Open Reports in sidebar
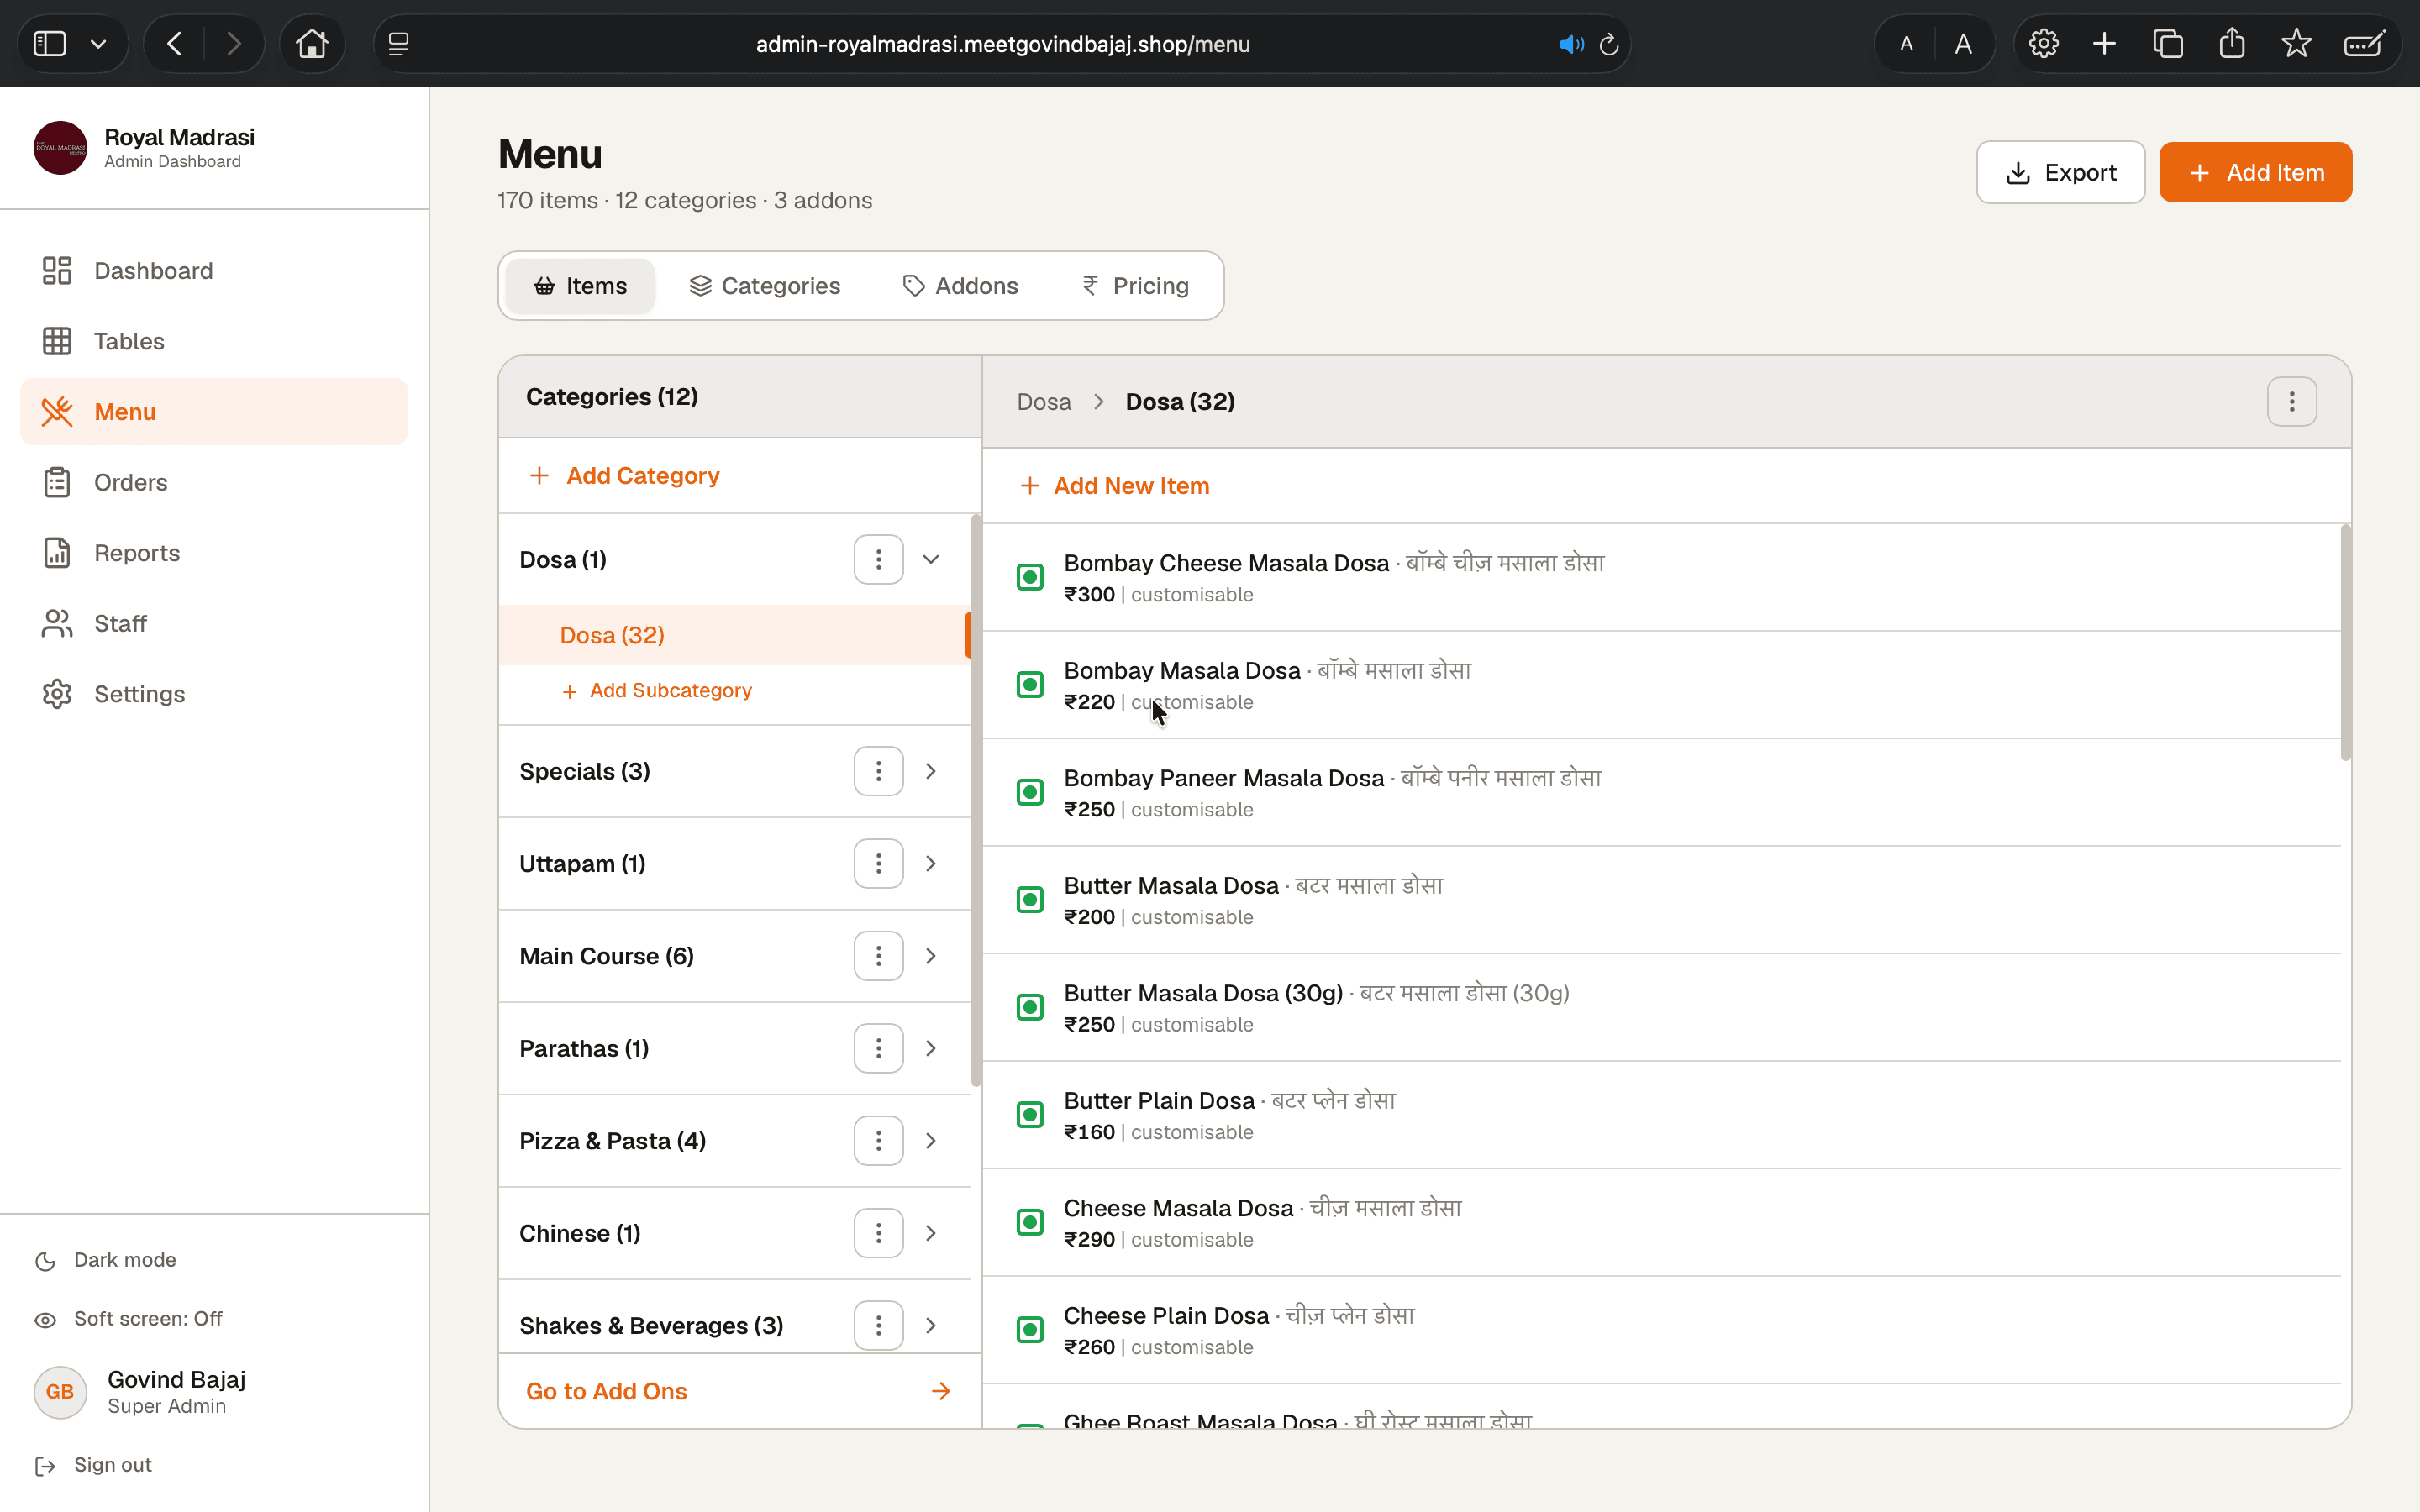 (x=214, y=553)
